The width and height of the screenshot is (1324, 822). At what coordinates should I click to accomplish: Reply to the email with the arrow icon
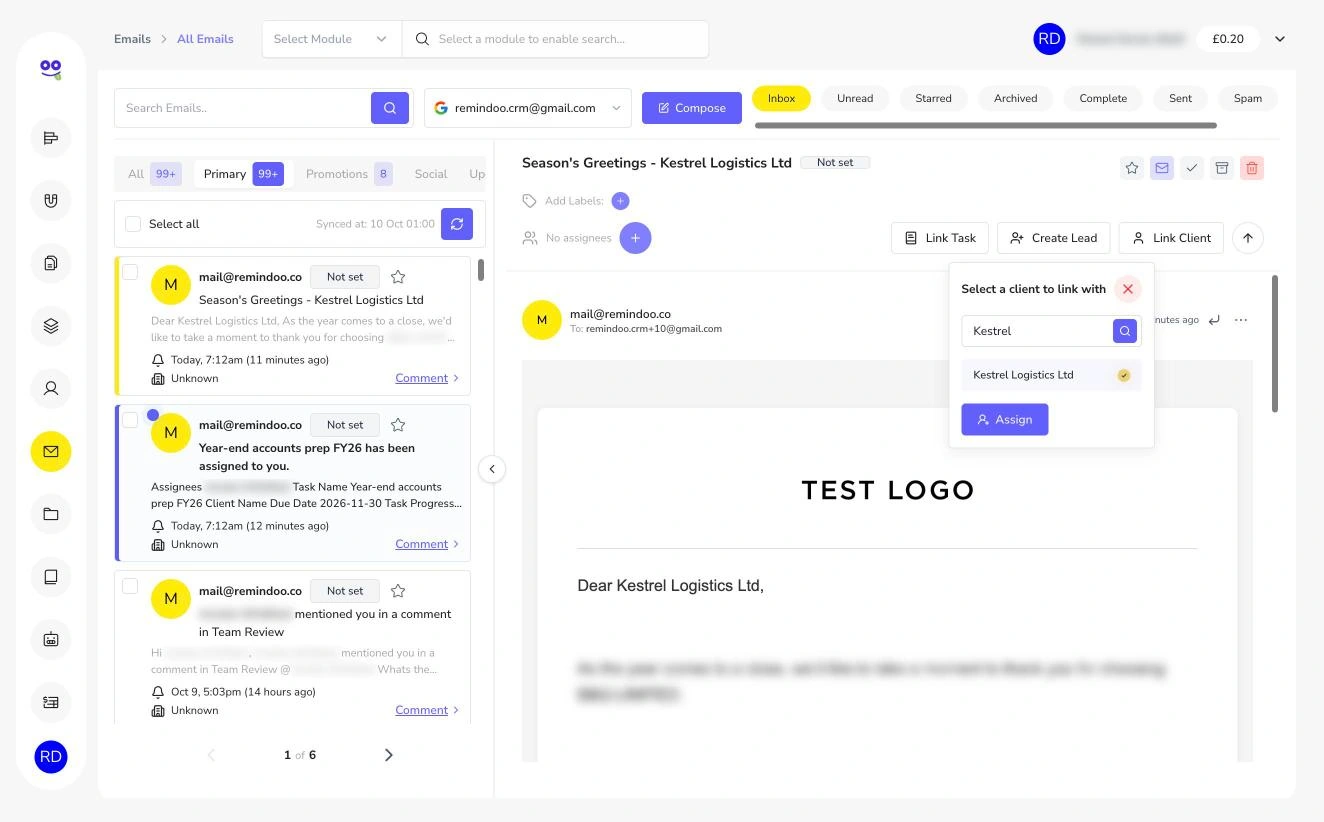point(1214,320)
